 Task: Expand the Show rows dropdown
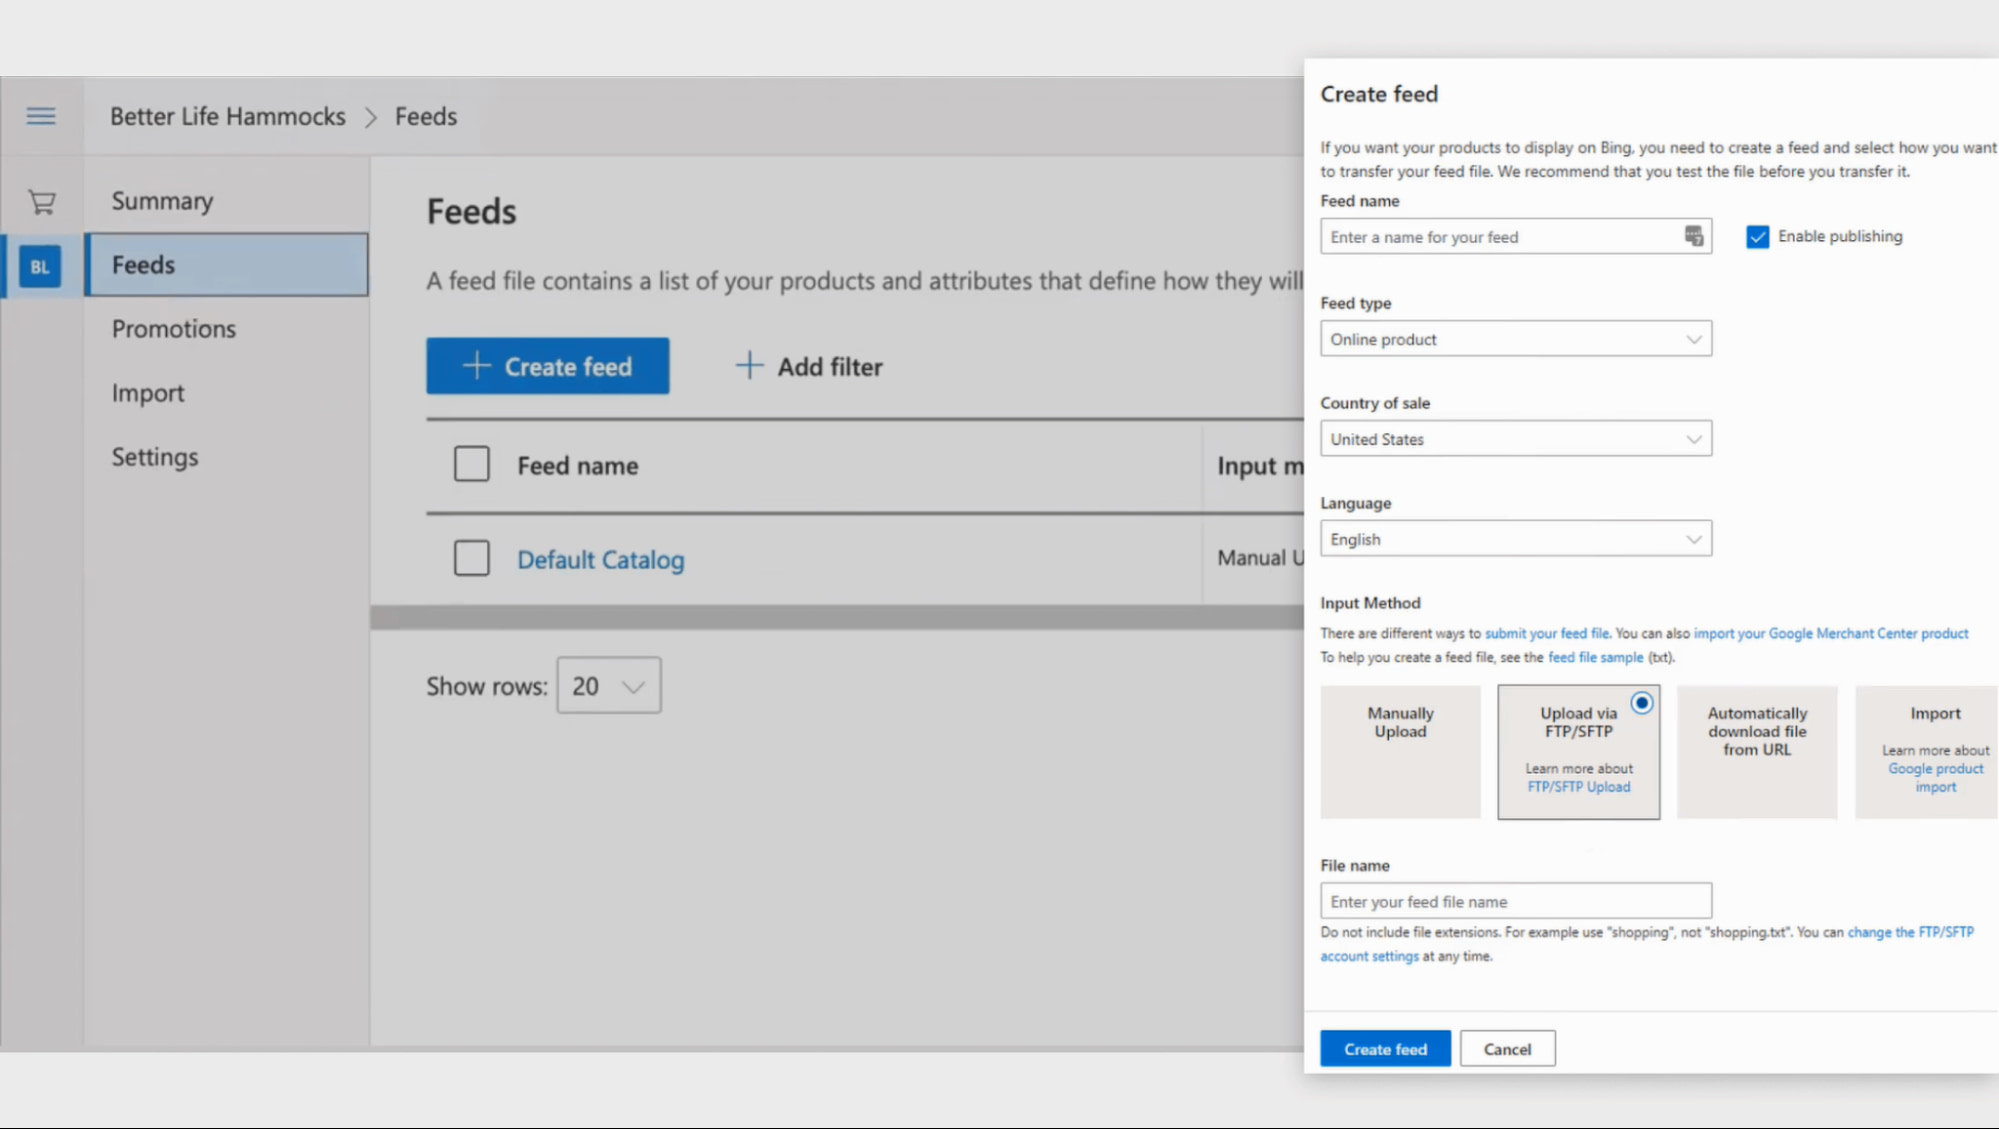[609, 685]
